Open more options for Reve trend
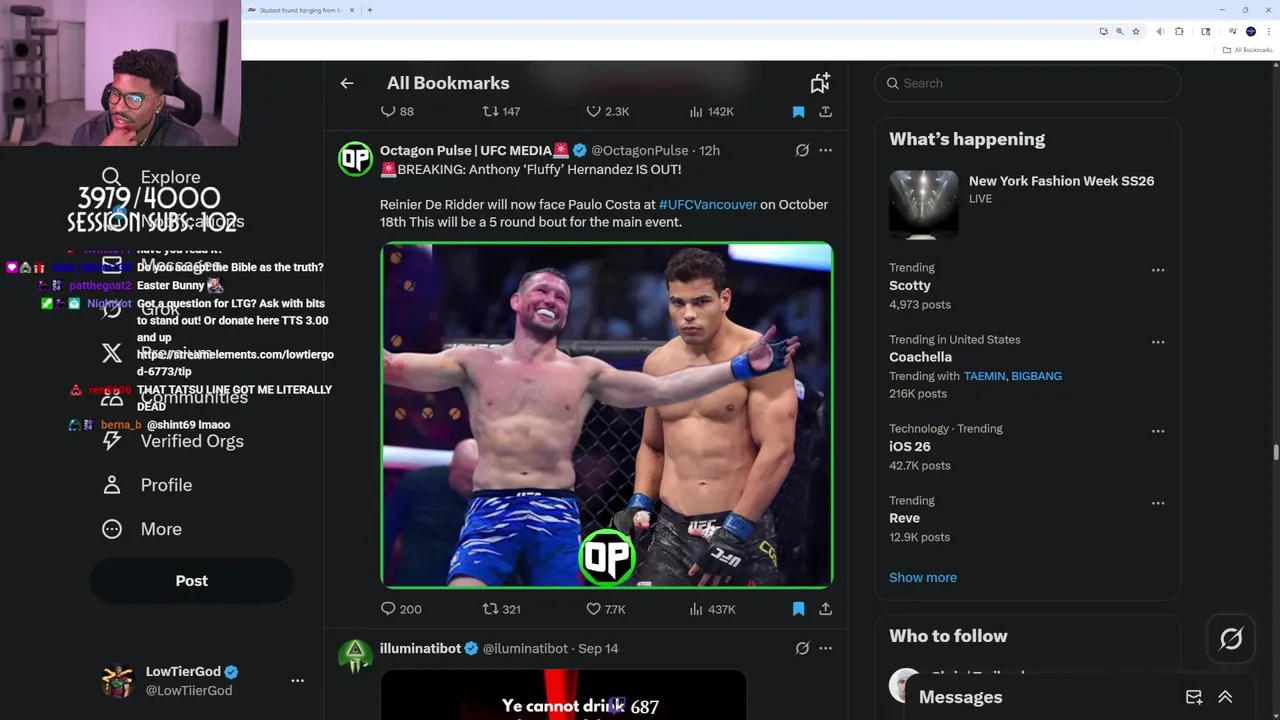 point(1158,503)
